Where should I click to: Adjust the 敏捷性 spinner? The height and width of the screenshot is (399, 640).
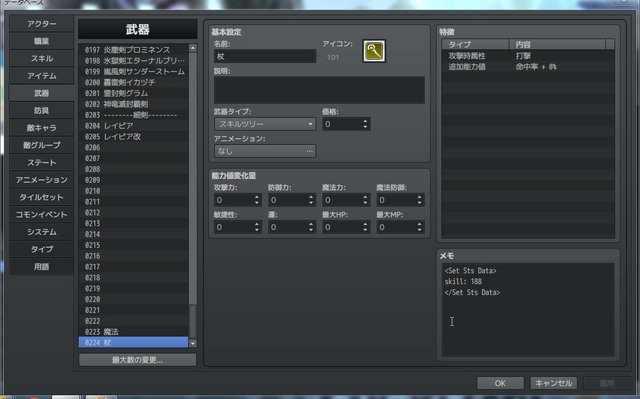(257, 227)
